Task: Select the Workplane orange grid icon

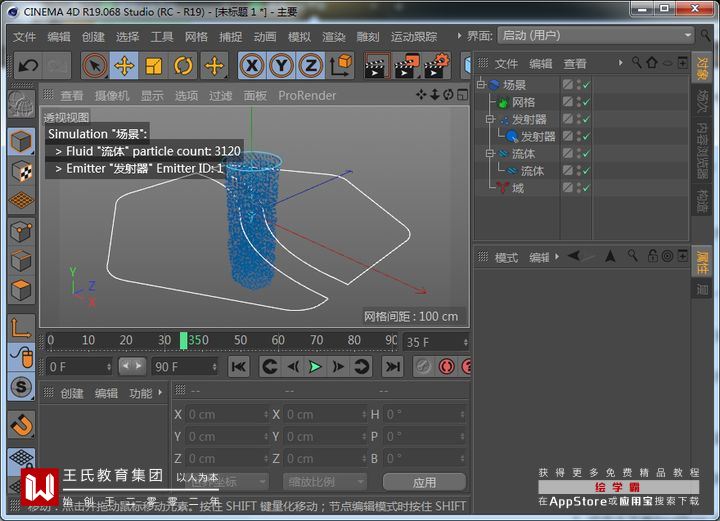Action: pos(21,200)
